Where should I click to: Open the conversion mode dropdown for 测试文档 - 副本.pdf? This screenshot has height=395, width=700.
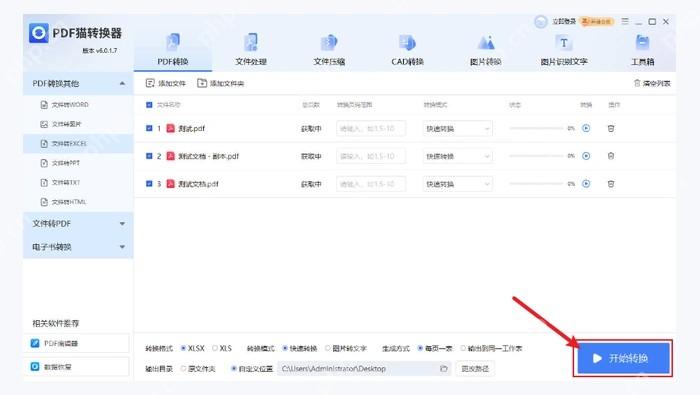click(x=458, y=156)
